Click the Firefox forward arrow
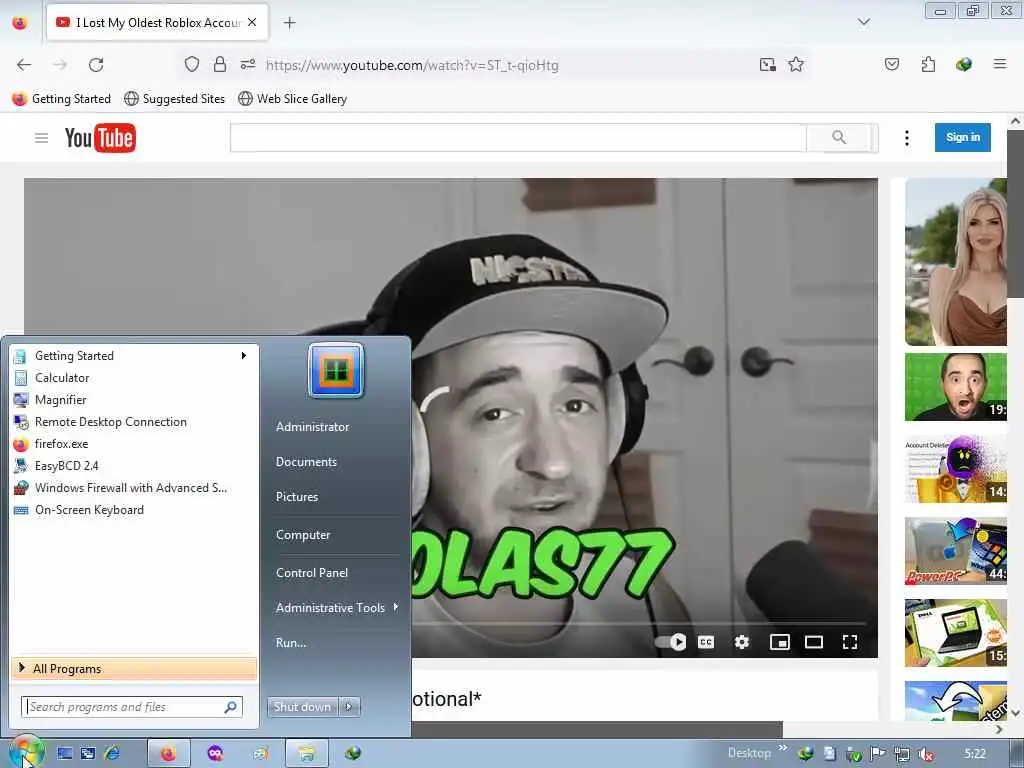The image size is (1024, 768). click(60, 65)
